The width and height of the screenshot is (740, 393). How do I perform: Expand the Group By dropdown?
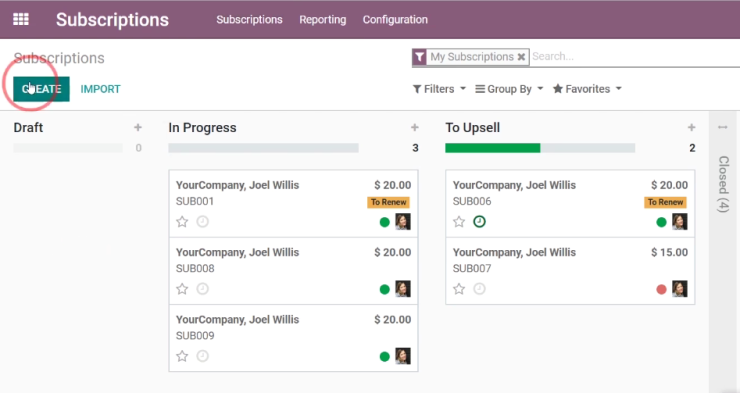point(509,89)
